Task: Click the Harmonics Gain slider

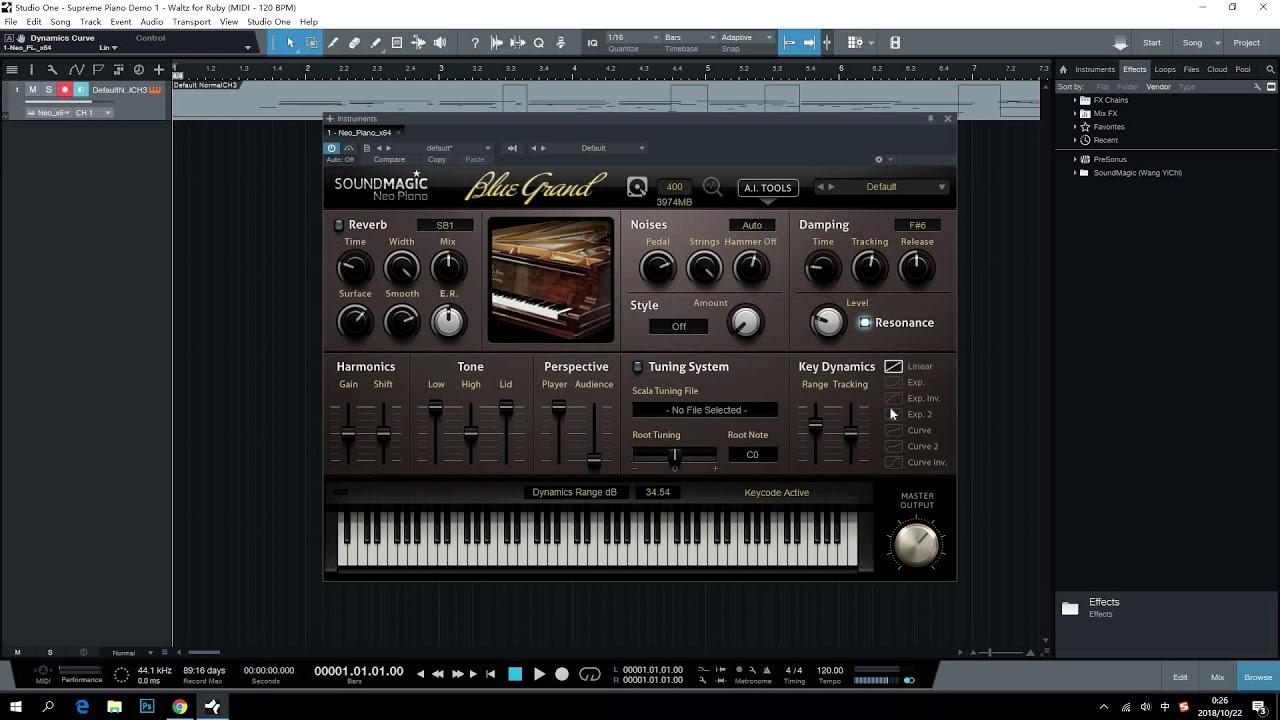Action: tap(348, 433)
